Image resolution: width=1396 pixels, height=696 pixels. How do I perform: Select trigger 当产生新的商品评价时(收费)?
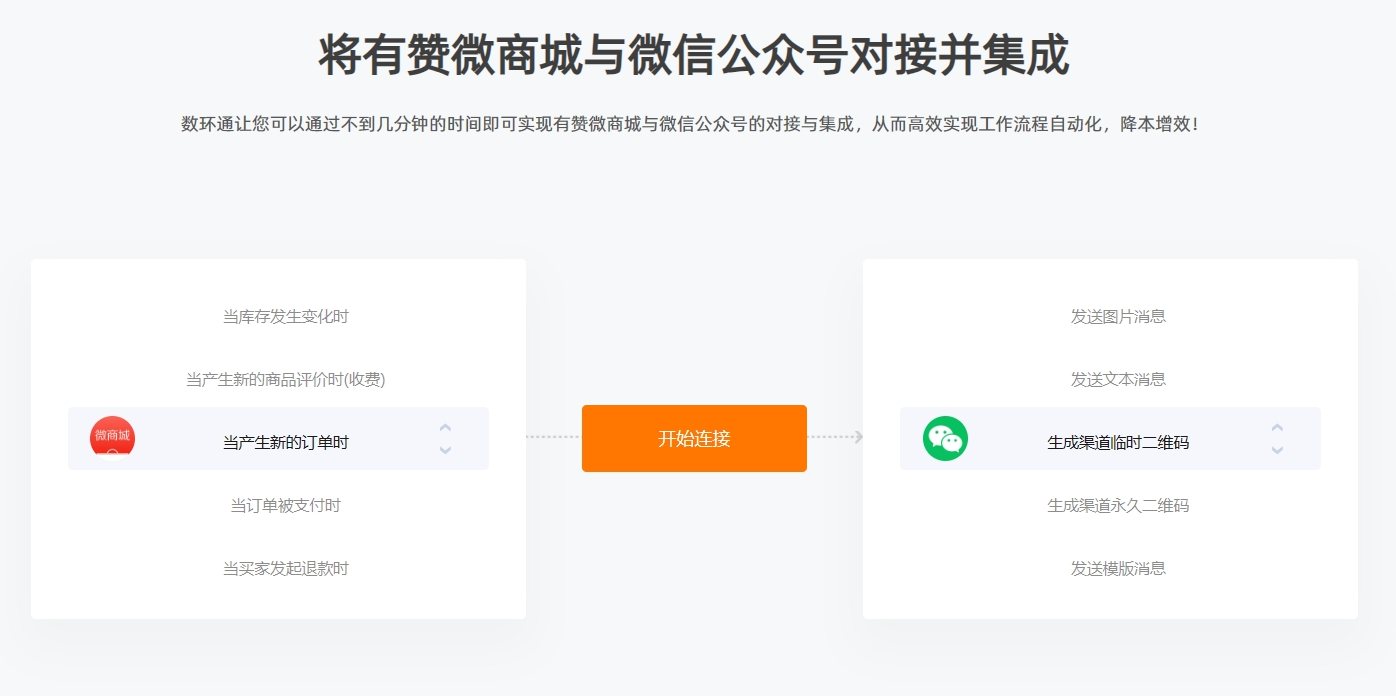click(x=286, y=379)
